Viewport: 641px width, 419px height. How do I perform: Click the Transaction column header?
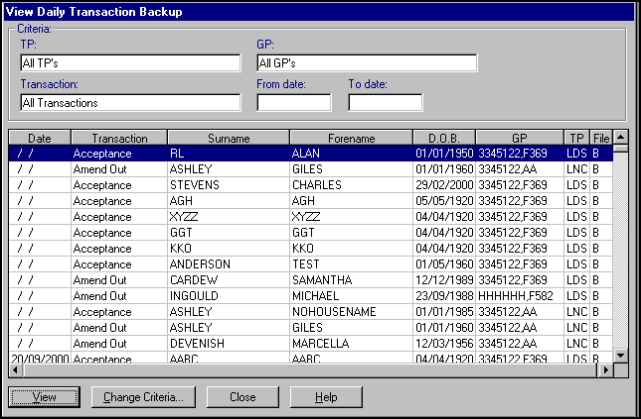(119, 138)
